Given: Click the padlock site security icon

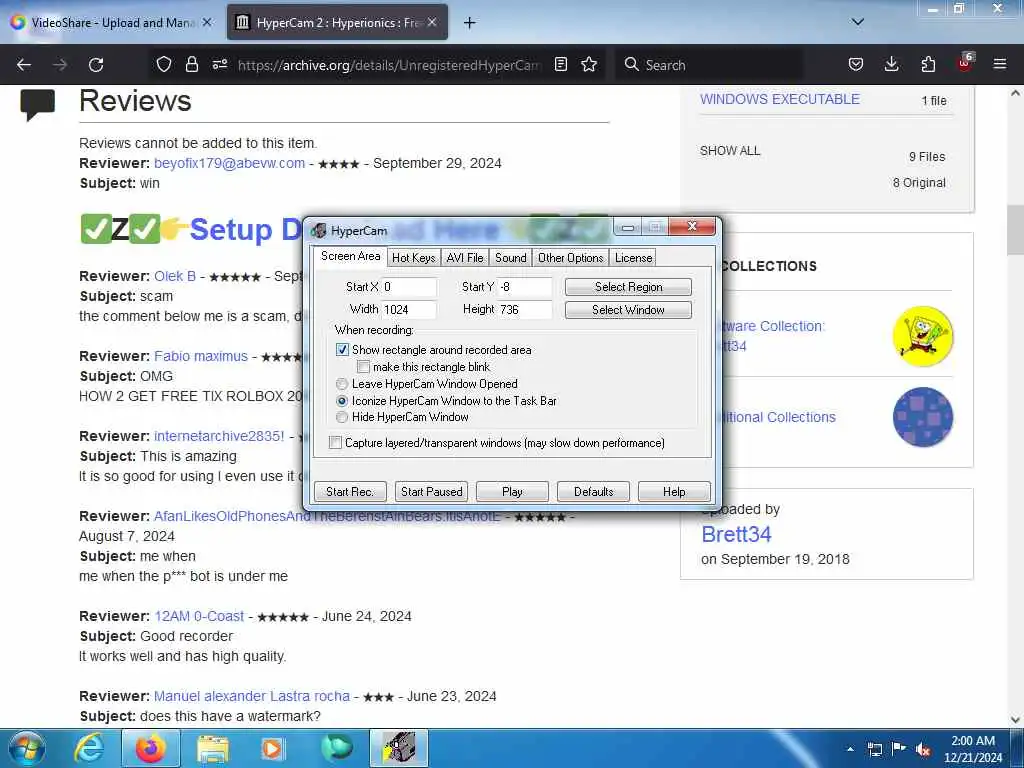Looking at the screenshot, I should coord(191,64).
